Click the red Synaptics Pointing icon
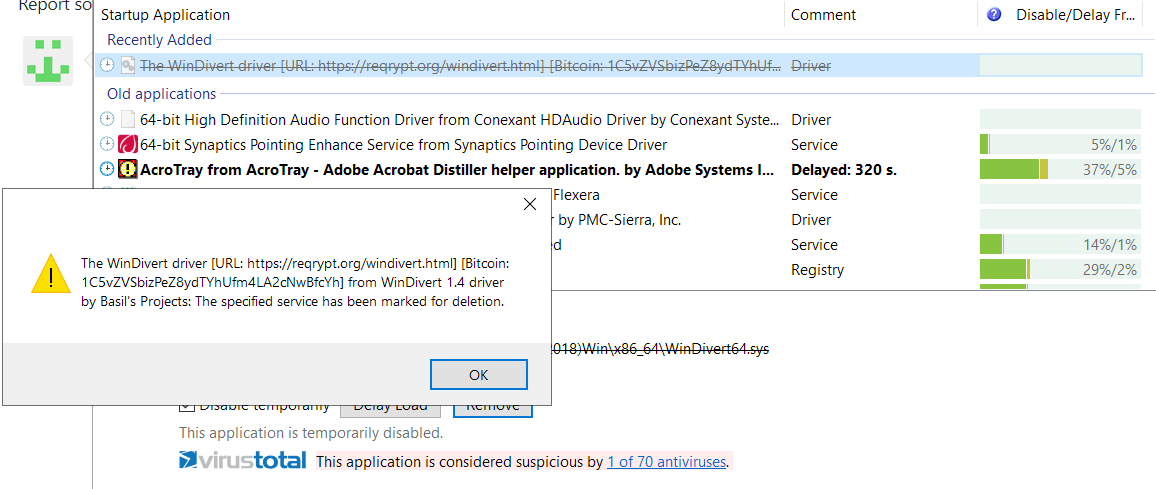The width and height of the screenshot is (1156, 489). (128, 144)
